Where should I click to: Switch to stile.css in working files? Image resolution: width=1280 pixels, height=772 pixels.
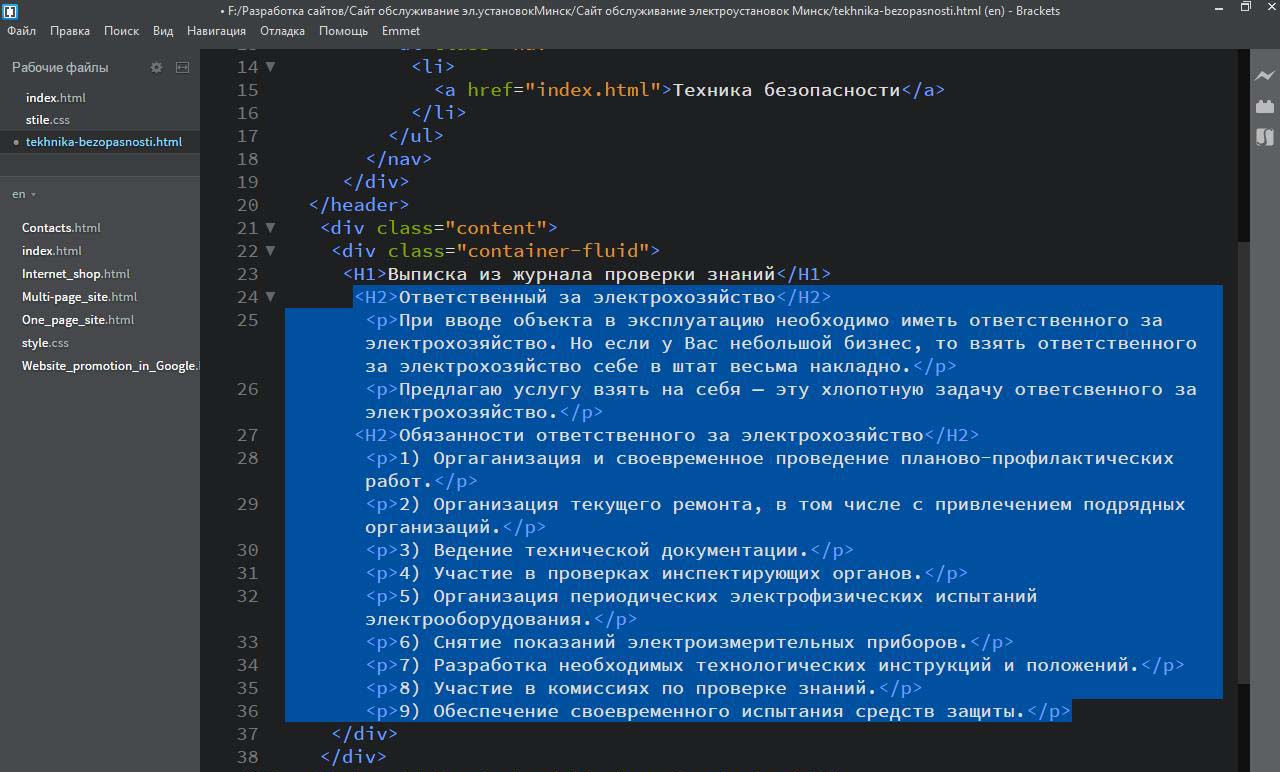(48, 120)
